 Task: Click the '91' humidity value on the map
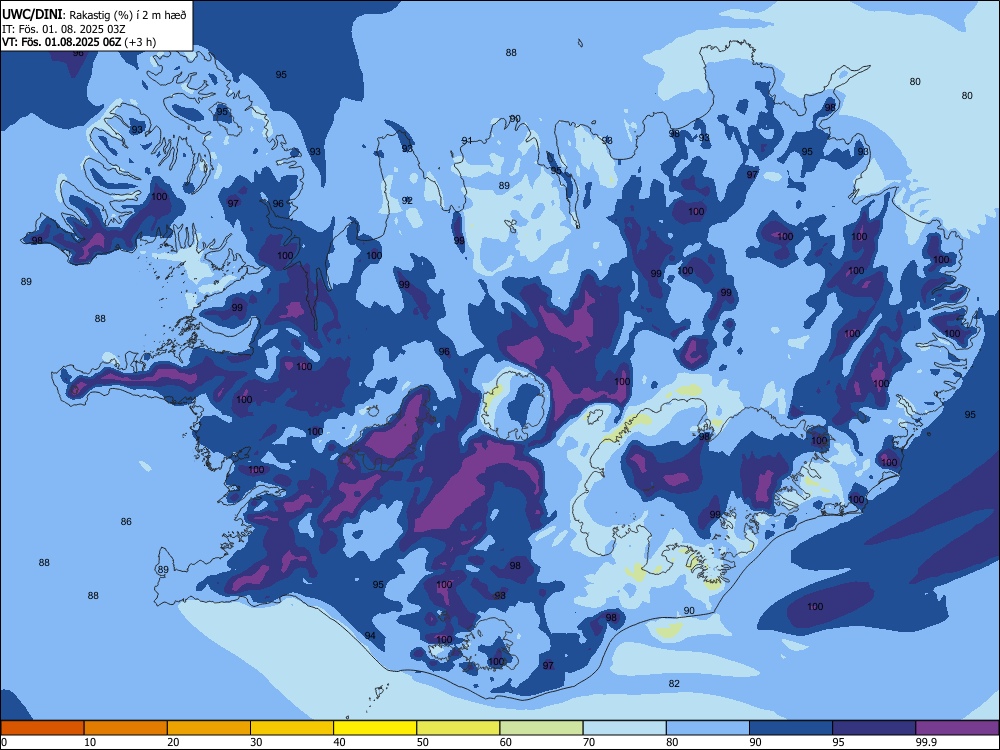click(467, 141)
